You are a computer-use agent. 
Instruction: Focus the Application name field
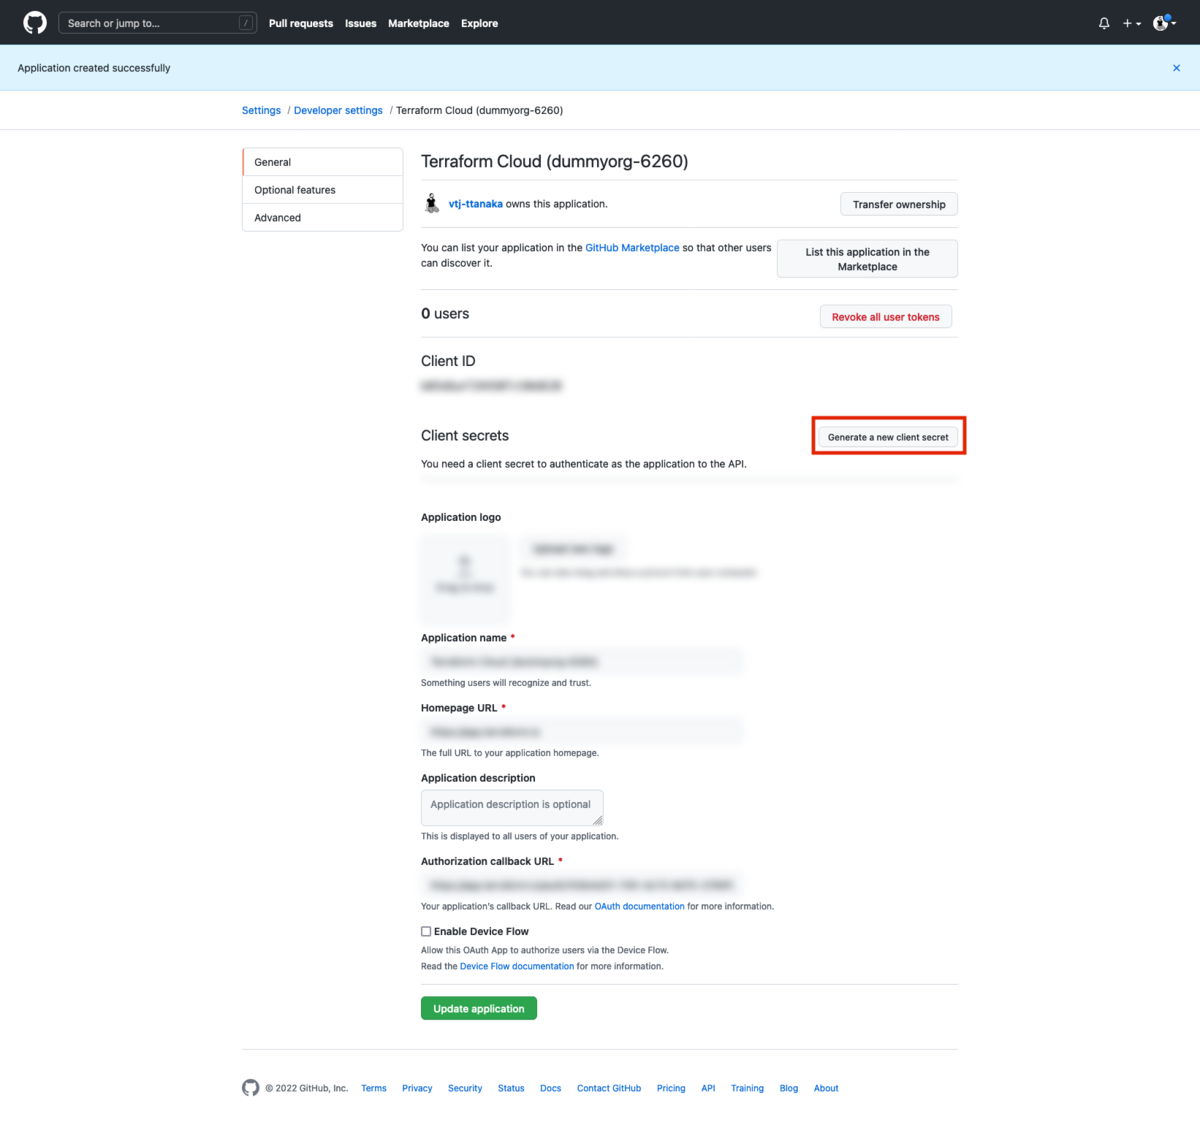582,662
